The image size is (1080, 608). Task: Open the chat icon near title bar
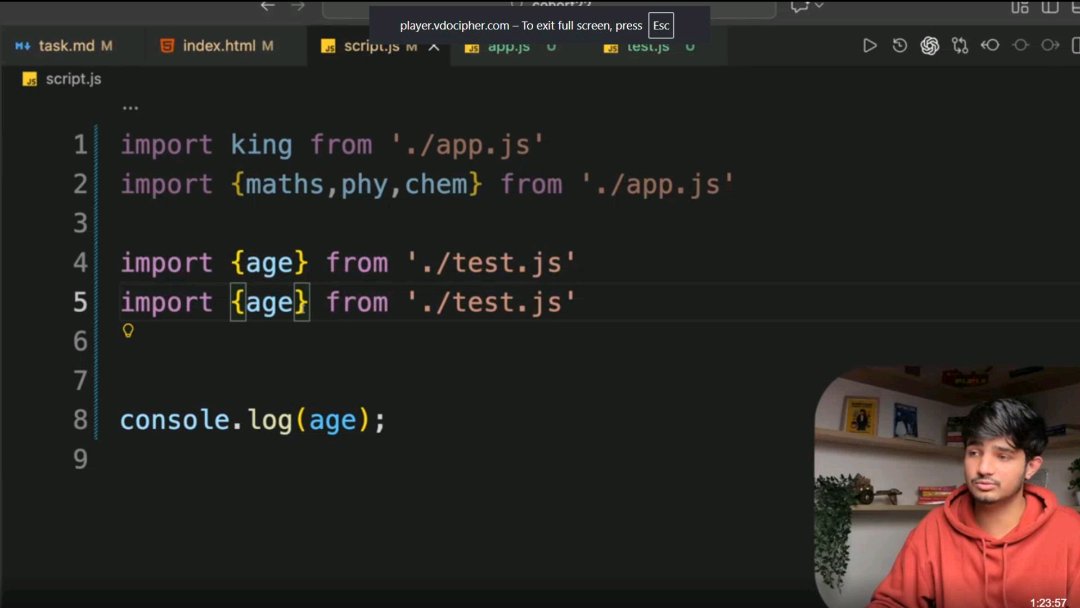point(799,6)
